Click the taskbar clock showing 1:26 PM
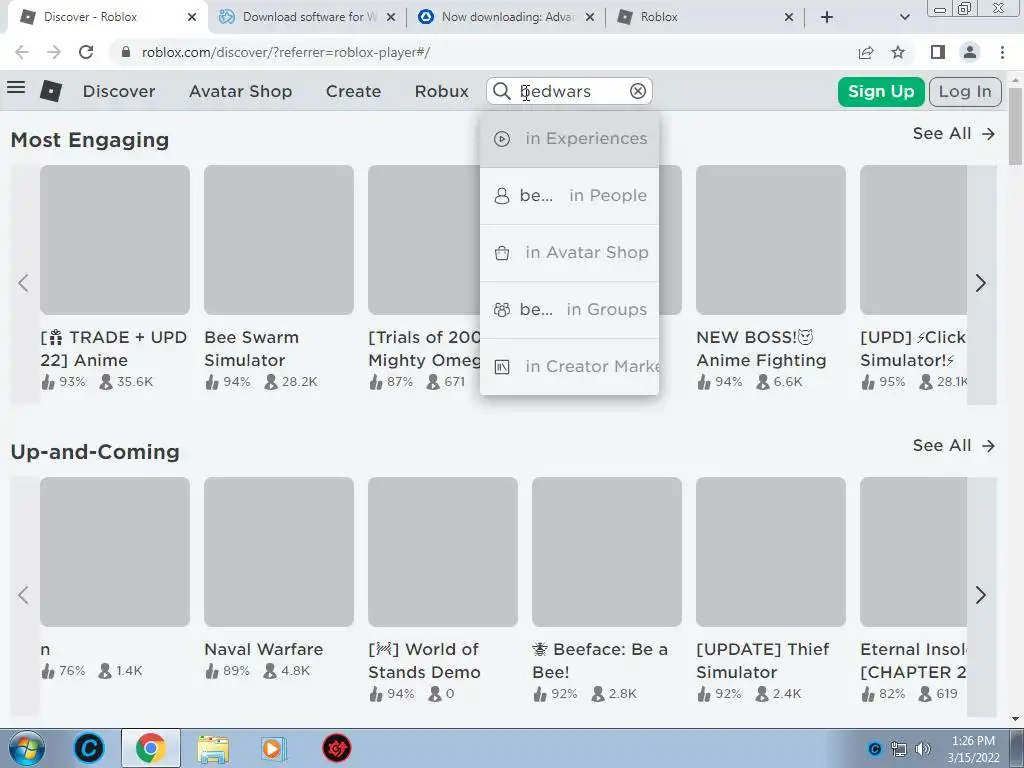This screenshot has width=1024, height=768. pyautogui.click(x=973, y=749)
